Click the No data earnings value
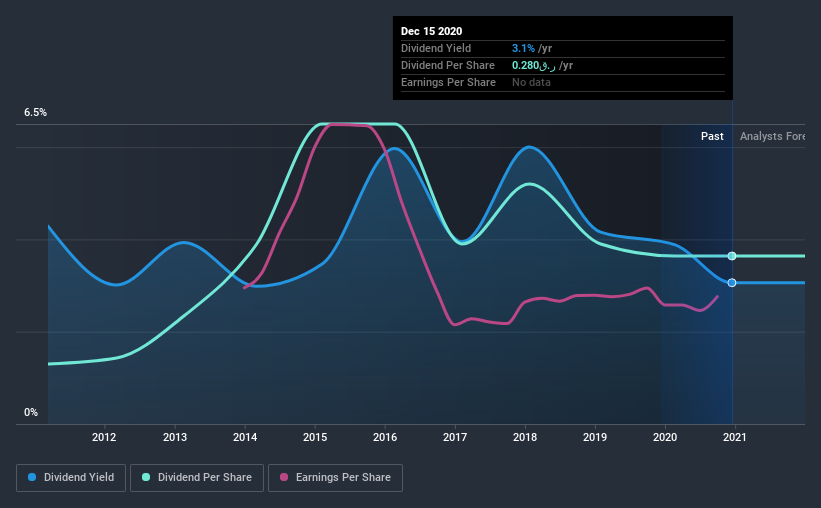This screenshot has height=508, width=821. coord(531,82)
